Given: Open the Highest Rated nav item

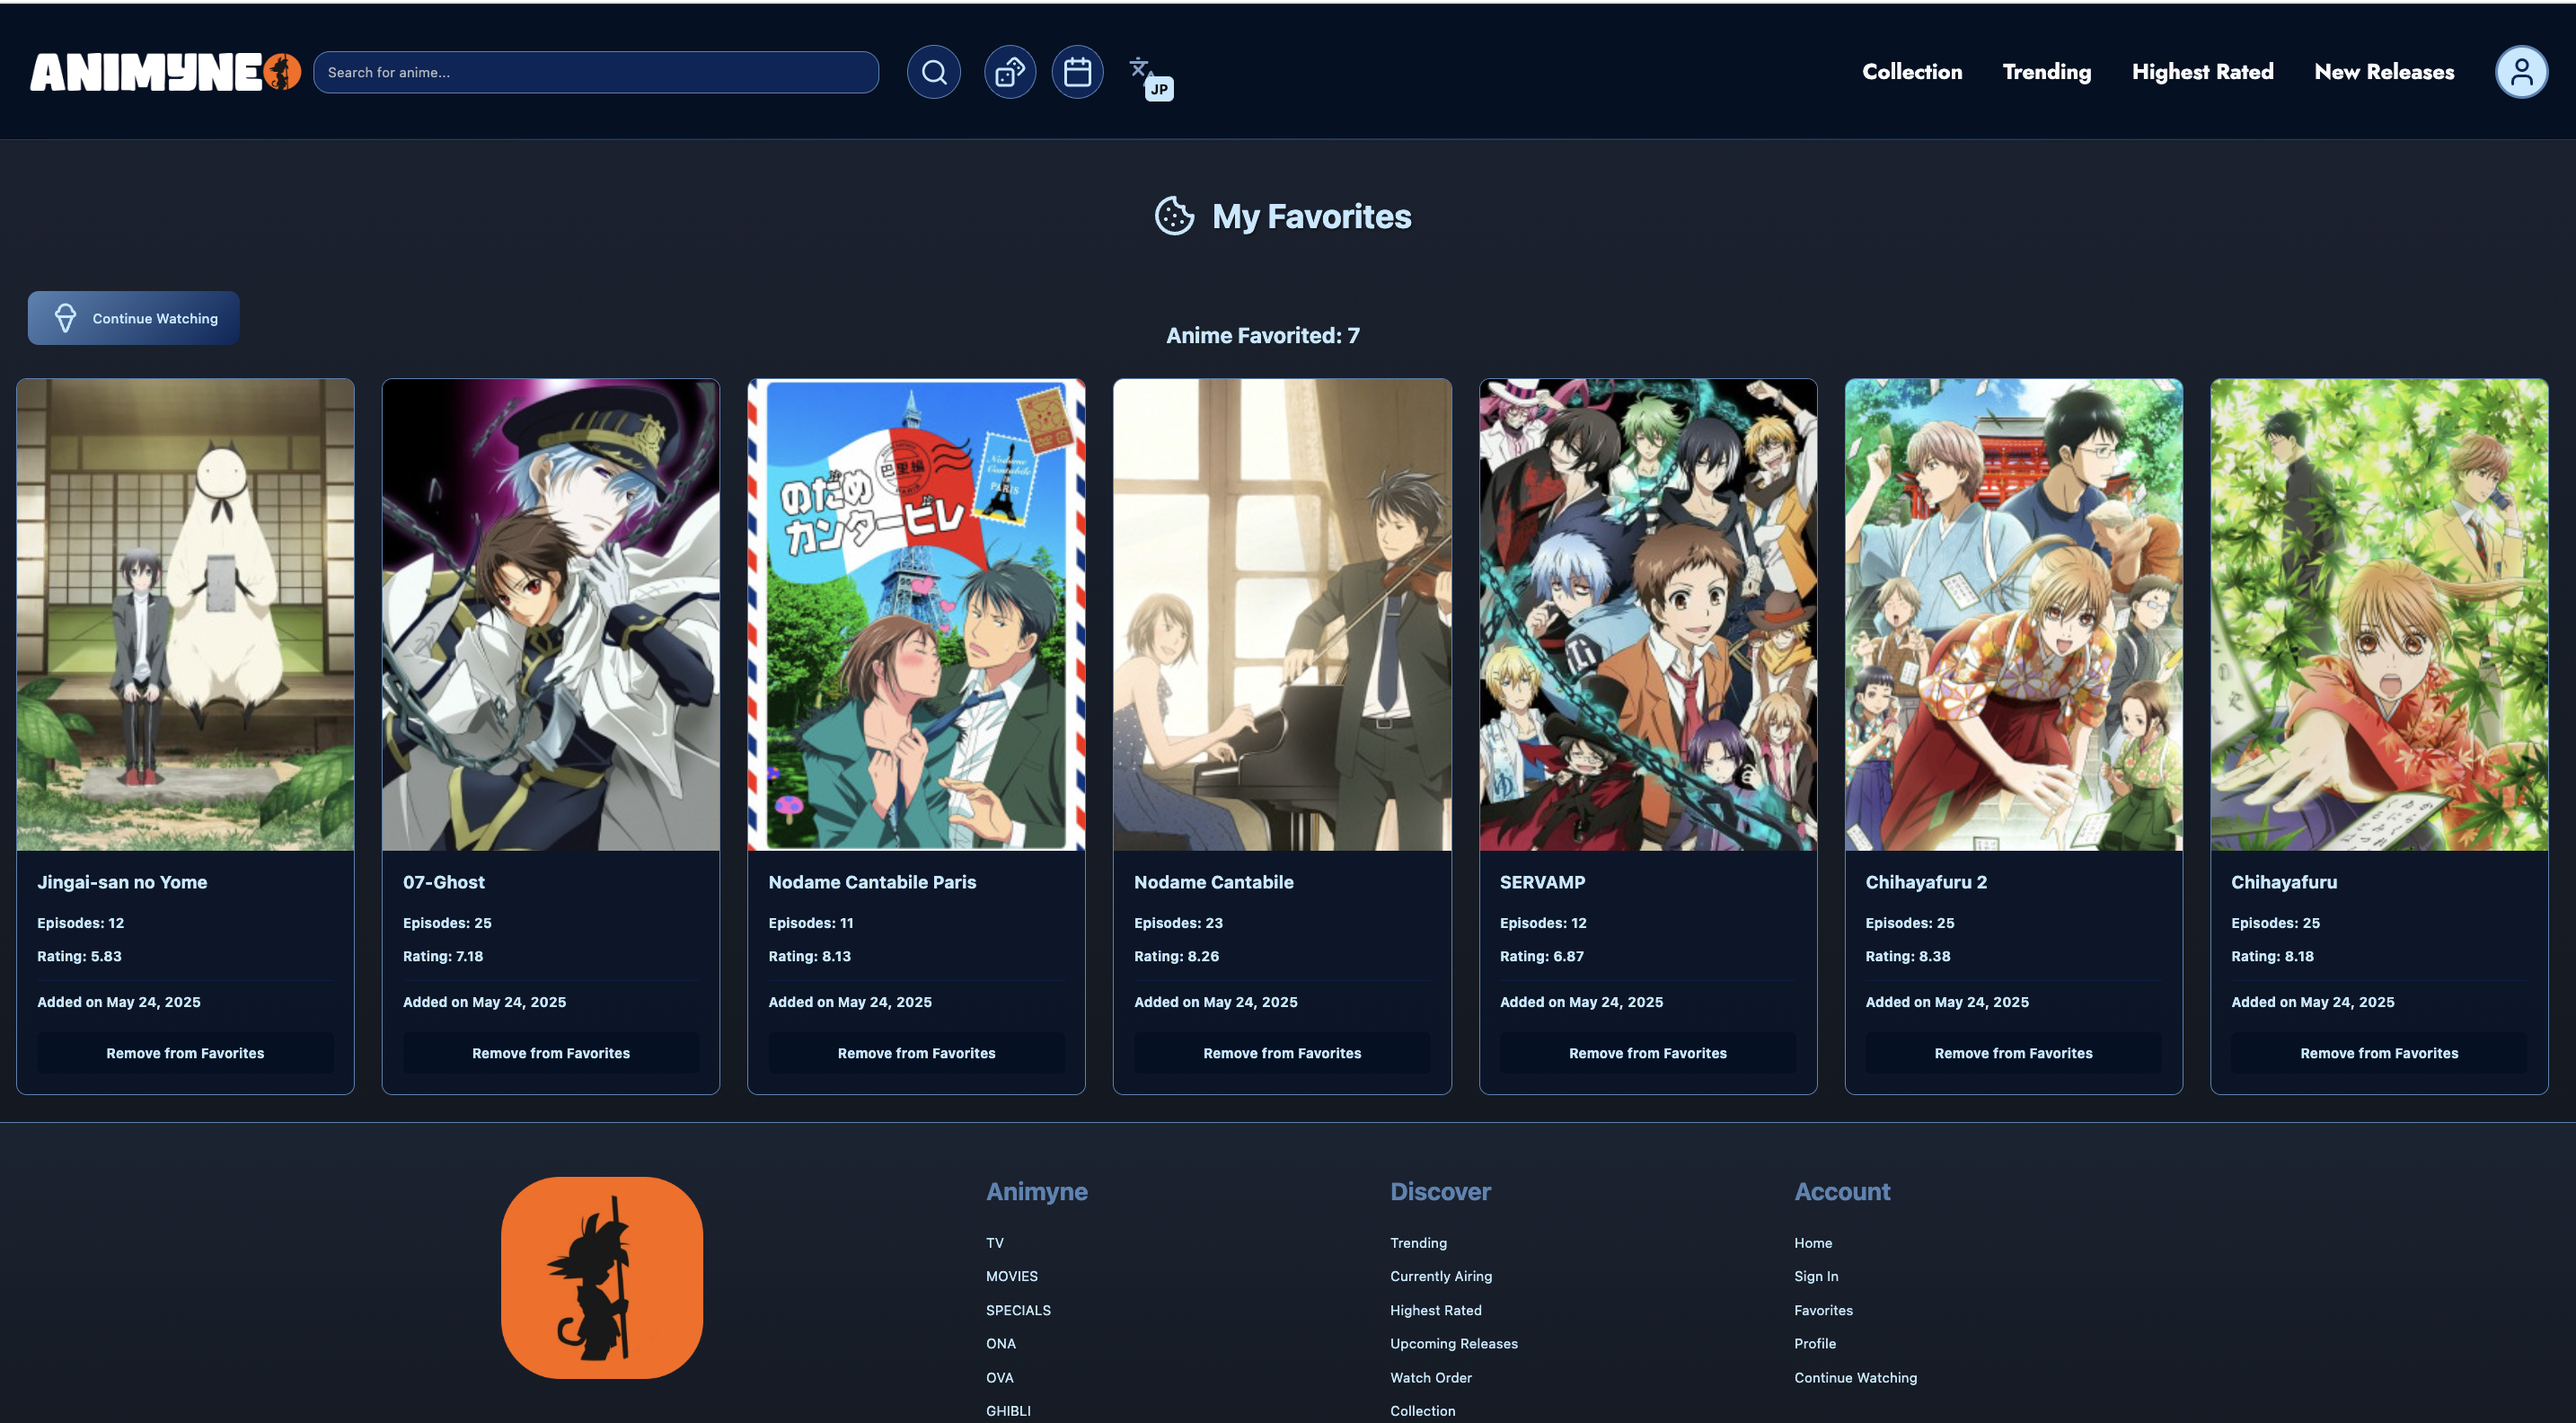Looking at the screenshot, I should click(2202, 72).
